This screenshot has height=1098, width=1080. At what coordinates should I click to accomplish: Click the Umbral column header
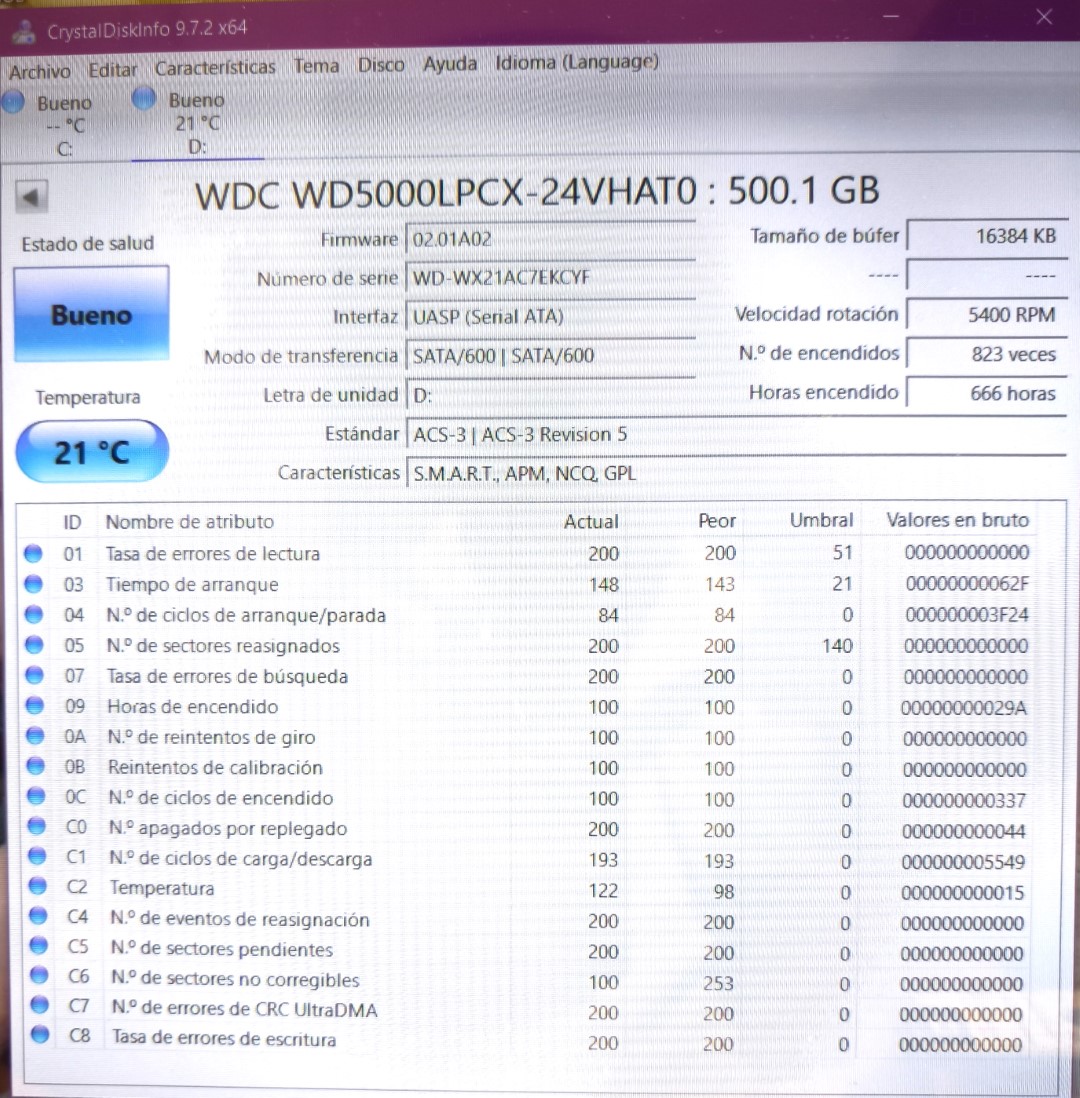coord(822,520)
